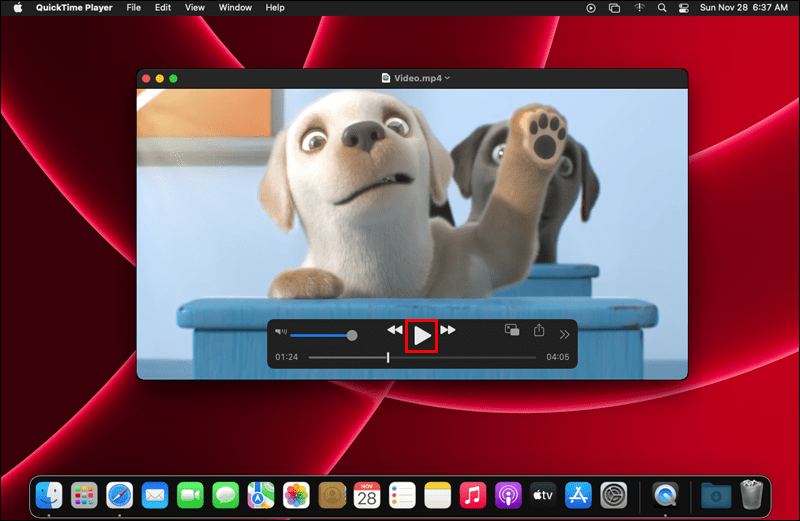The image size is (800, 521).
Task: Open Podcasts from the Dock
Action: 508,495
